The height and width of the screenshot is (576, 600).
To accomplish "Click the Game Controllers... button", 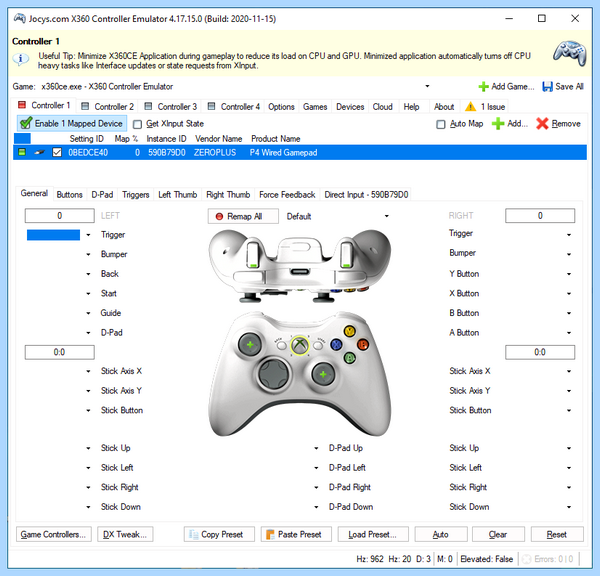I will [x=54, y=534].
